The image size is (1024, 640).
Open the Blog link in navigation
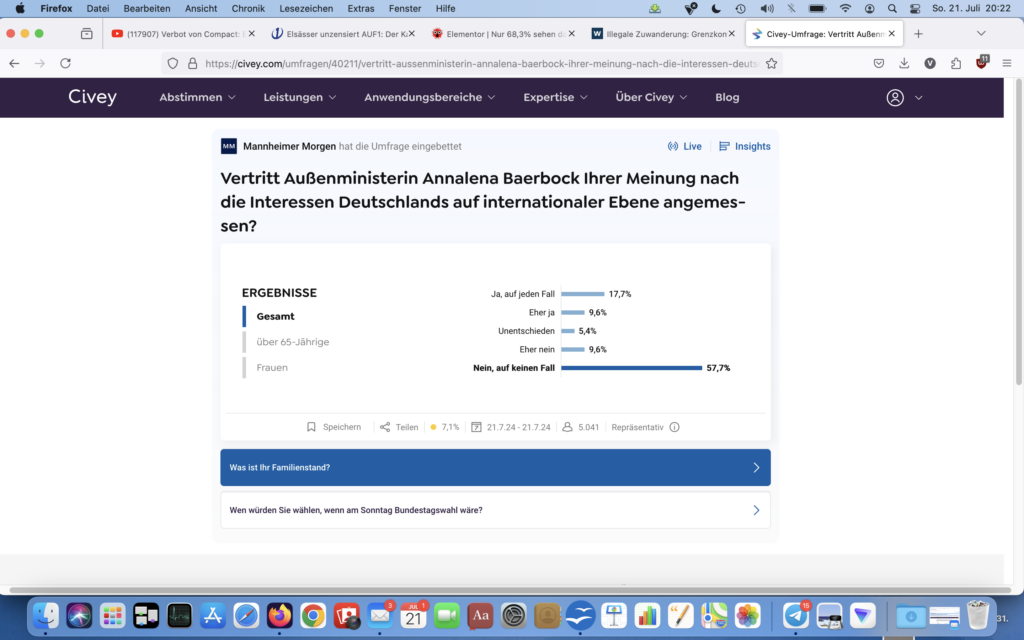point(727,98)
